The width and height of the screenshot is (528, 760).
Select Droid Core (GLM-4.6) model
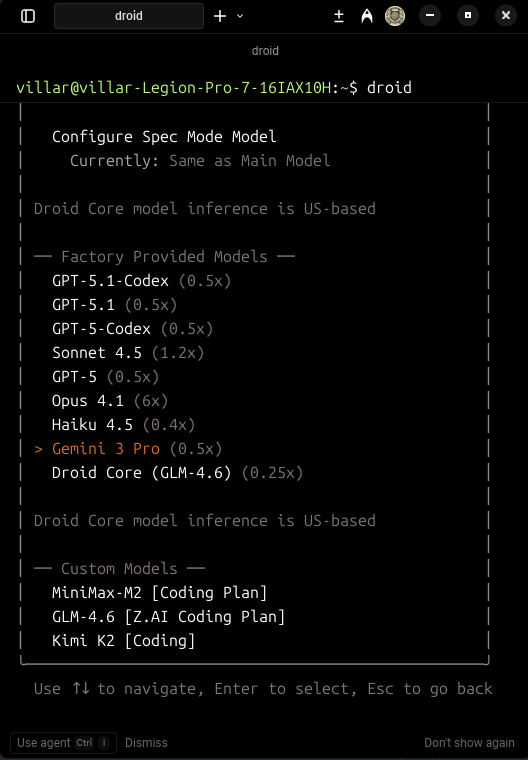177,473
